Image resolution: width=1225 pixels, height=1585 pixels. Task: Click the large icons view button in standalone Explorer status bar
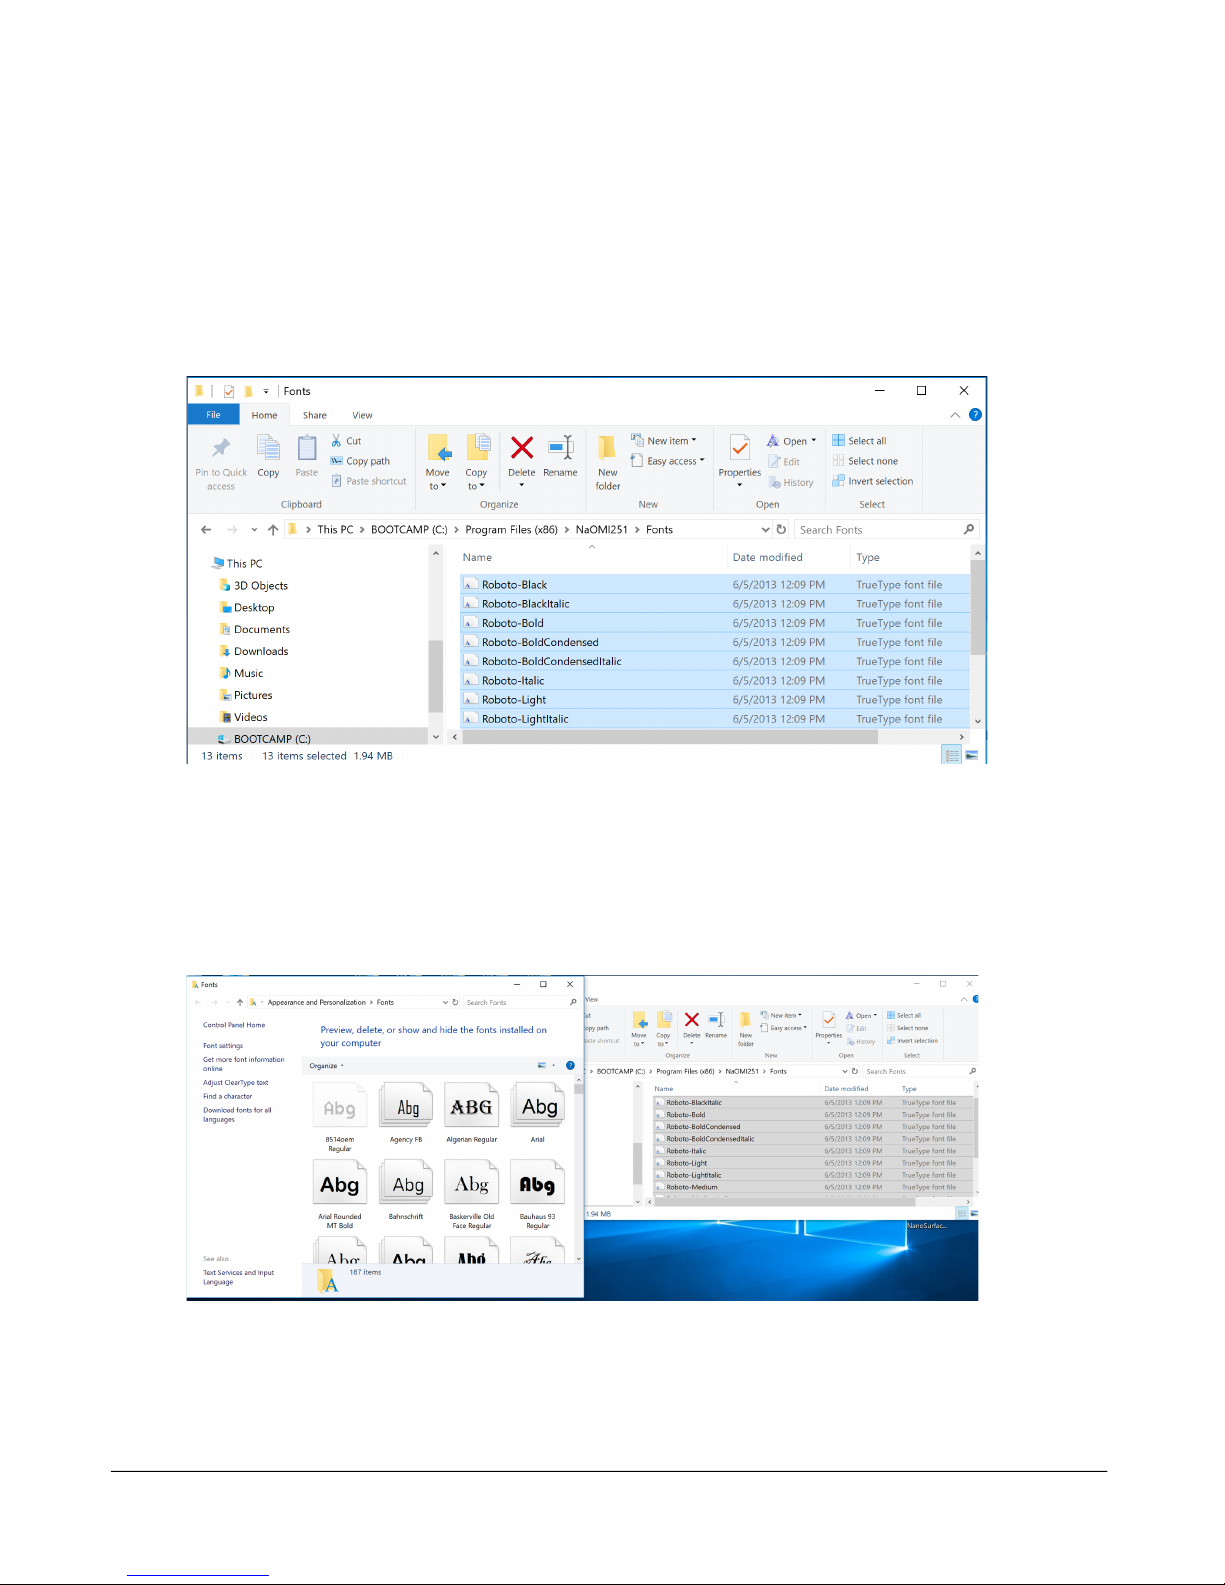pos(971,756)
